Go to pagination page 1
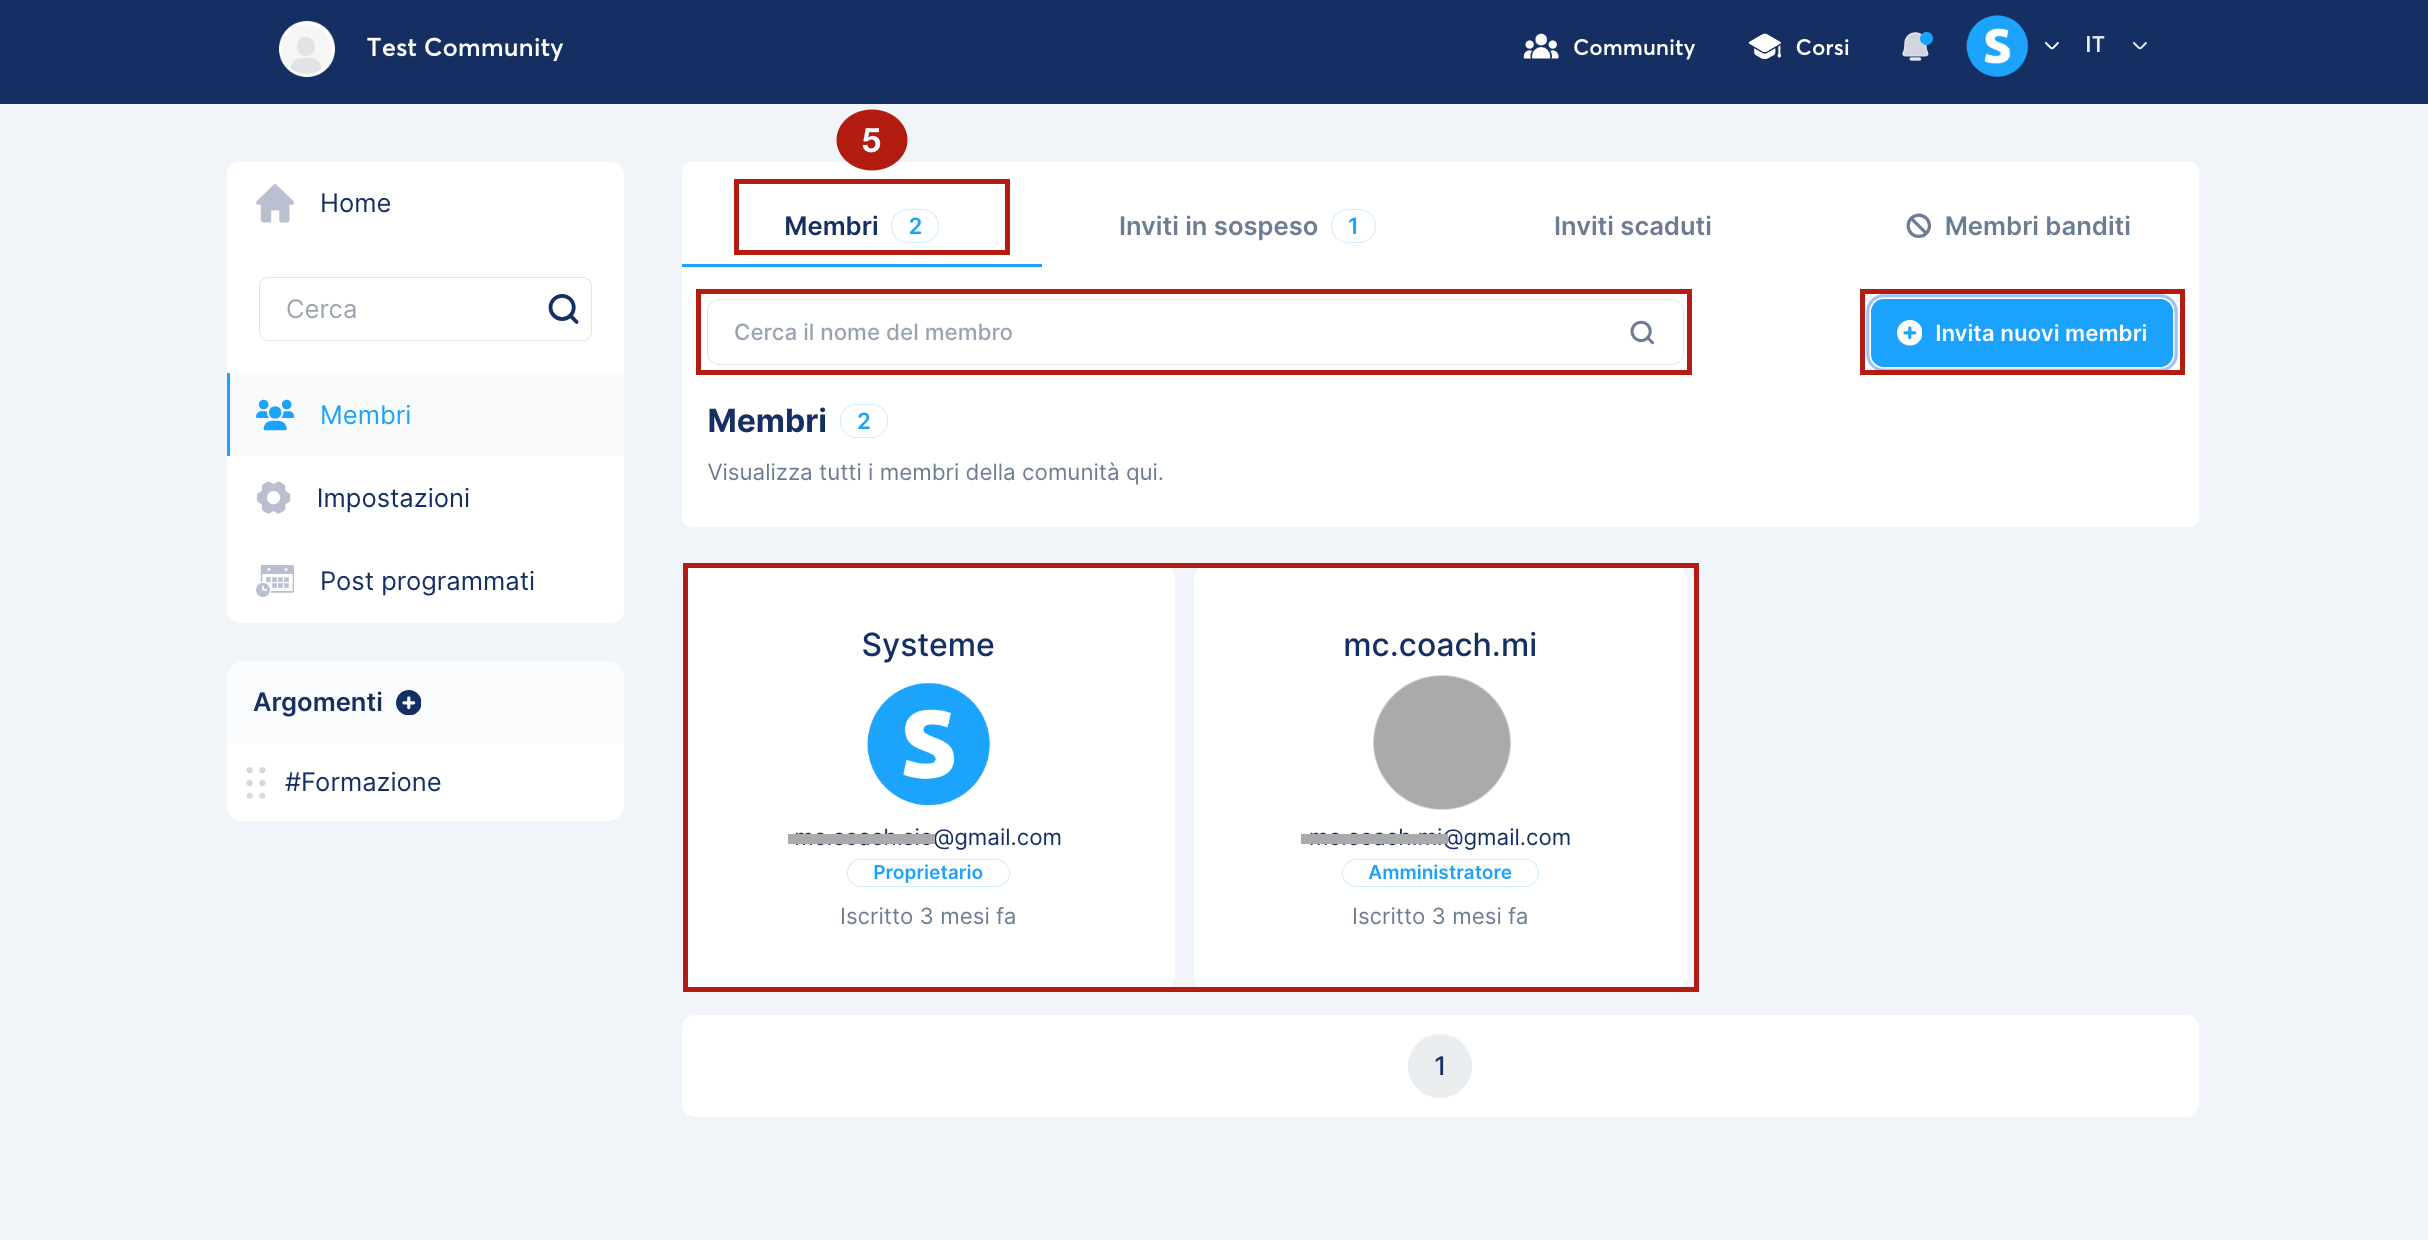Screen dimensions: 2428x1240 pyautogui.click(x=1440, y=1066)
